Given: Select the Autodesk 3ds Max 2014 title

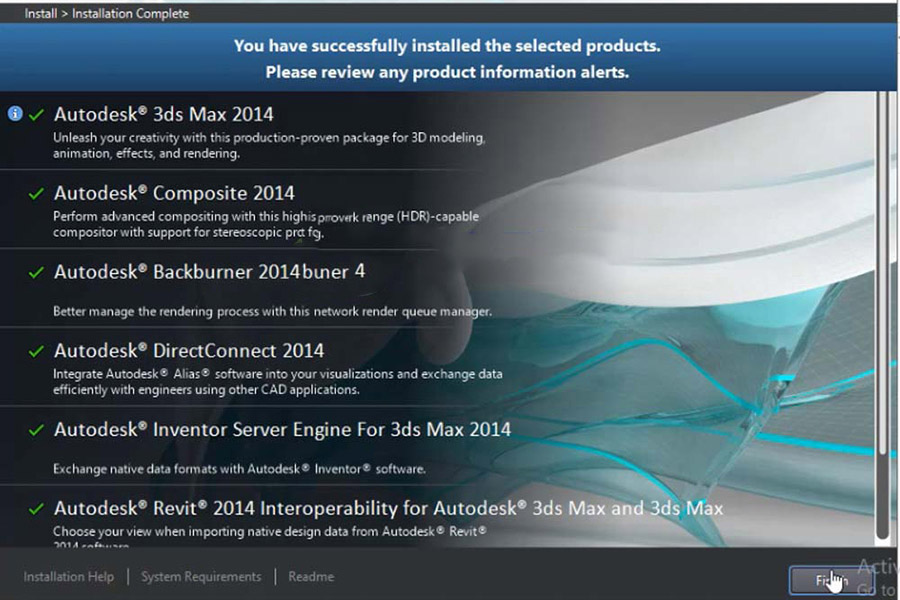Looking at the screenshot, I should pyautogui.click(x=164, y=114).
